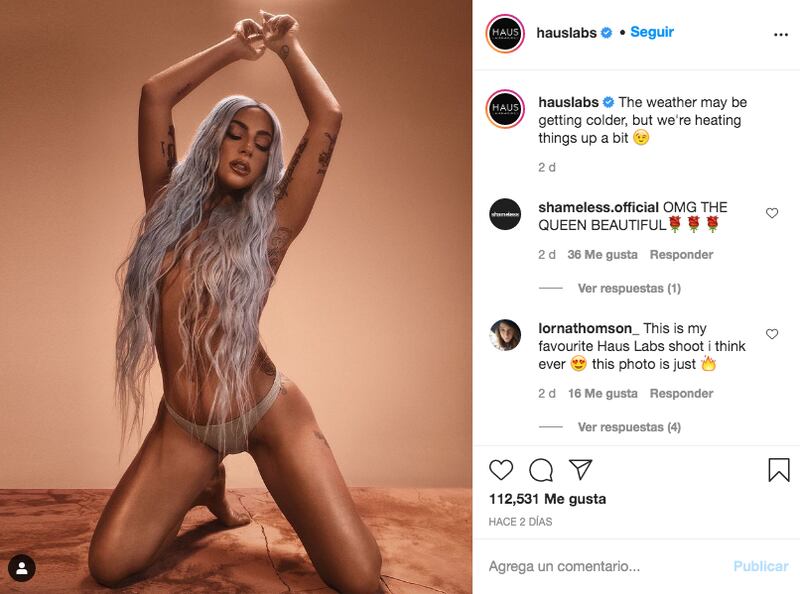Screen dimensions: 800x594
Task: Like the shameless.official comment
Action: click(x=772, y=213)
